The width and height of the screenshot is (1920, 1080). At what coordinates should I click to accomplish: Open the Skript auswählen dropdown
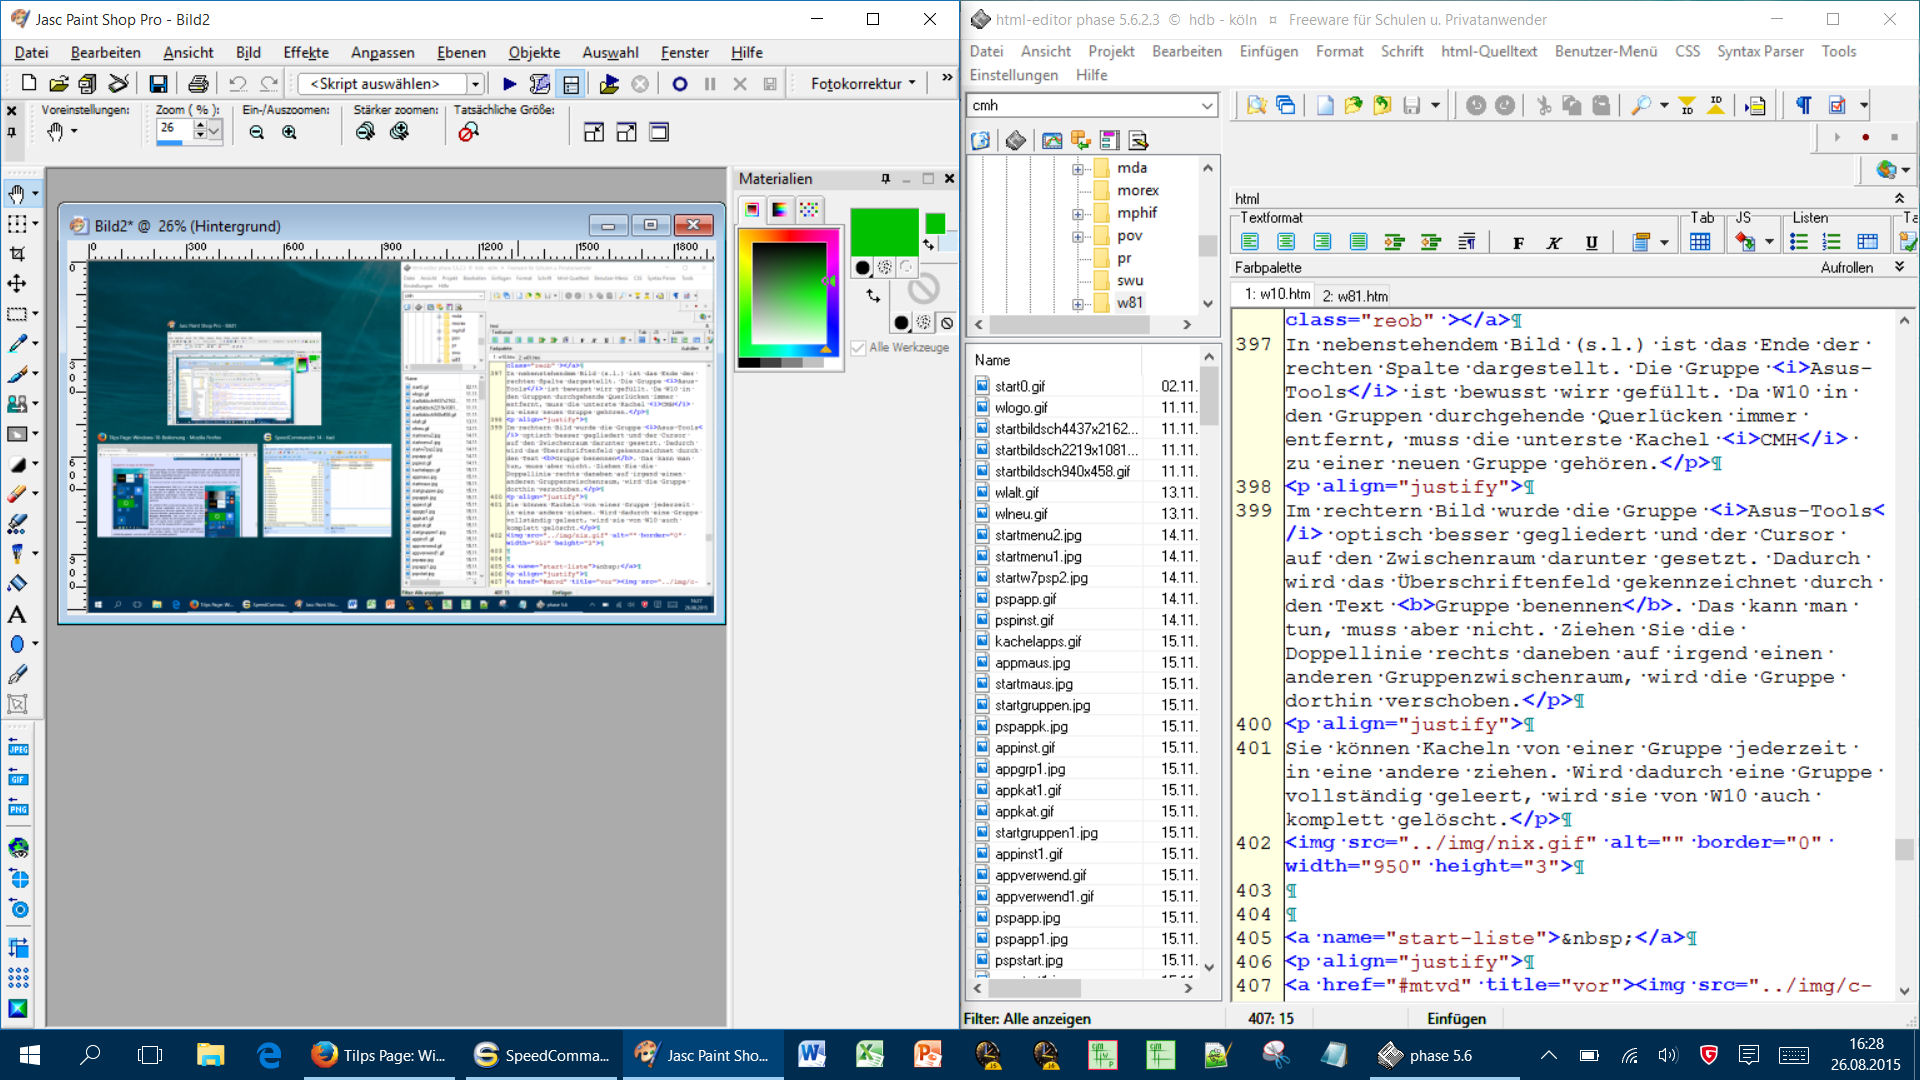point(476,84)
